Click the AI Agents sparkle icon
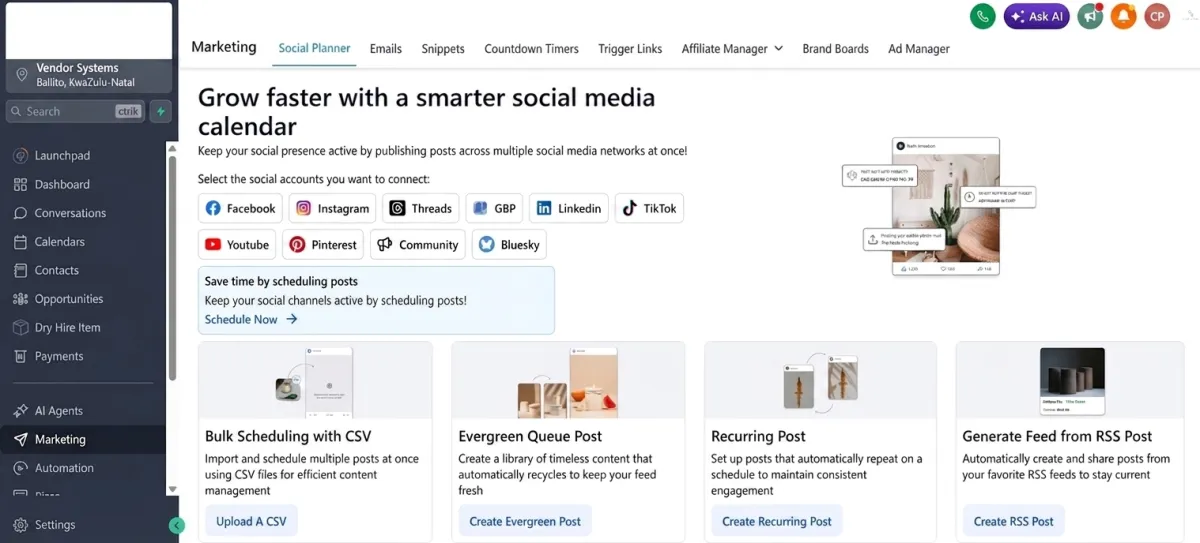The width and height of the screenshot is (1200, 543). pos(20,411)
